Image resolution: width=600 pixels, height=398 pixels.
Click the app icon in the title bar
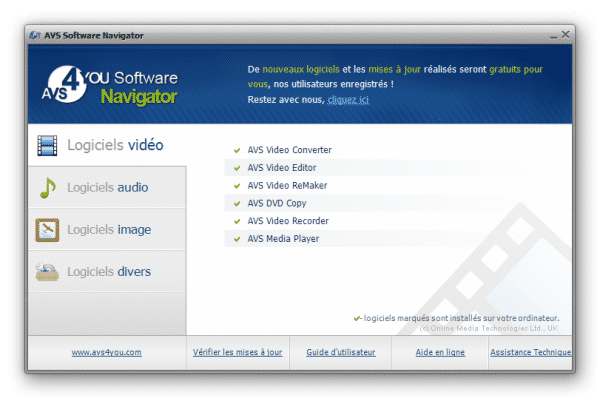pos(35,35)
